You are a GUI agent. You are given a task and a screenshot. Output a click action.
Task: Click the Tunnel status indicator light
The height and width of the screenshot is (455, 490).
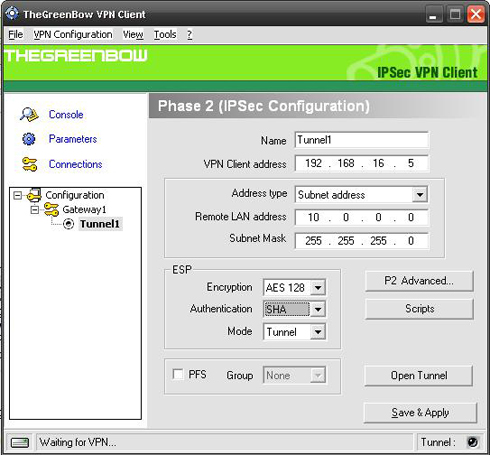pyautogui.click(x=473, y=442)
